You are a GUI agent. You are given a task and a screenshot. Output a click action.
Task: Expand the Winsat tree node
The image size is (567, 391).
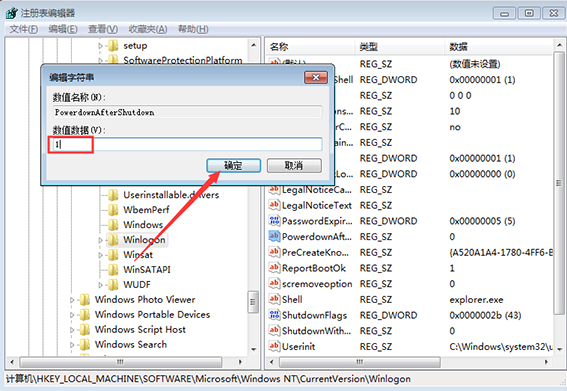click(101, 255)
